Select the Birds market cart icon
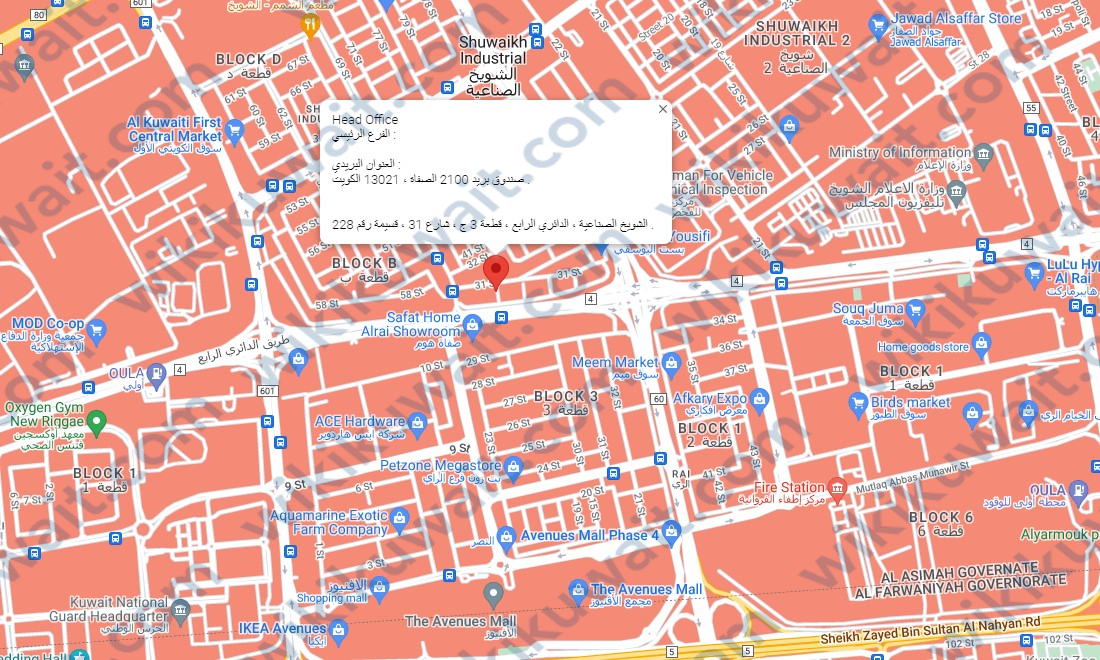The width and height of the screenshot is (1100, 660). click(858, 404)
